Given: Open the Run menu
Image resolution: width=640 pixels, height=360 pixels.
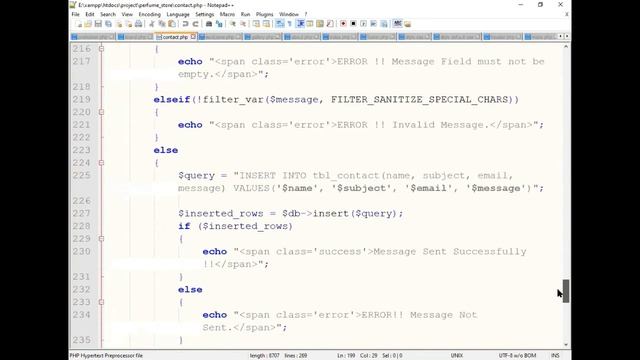Looking at the screenshot, I should click(245, 14).
